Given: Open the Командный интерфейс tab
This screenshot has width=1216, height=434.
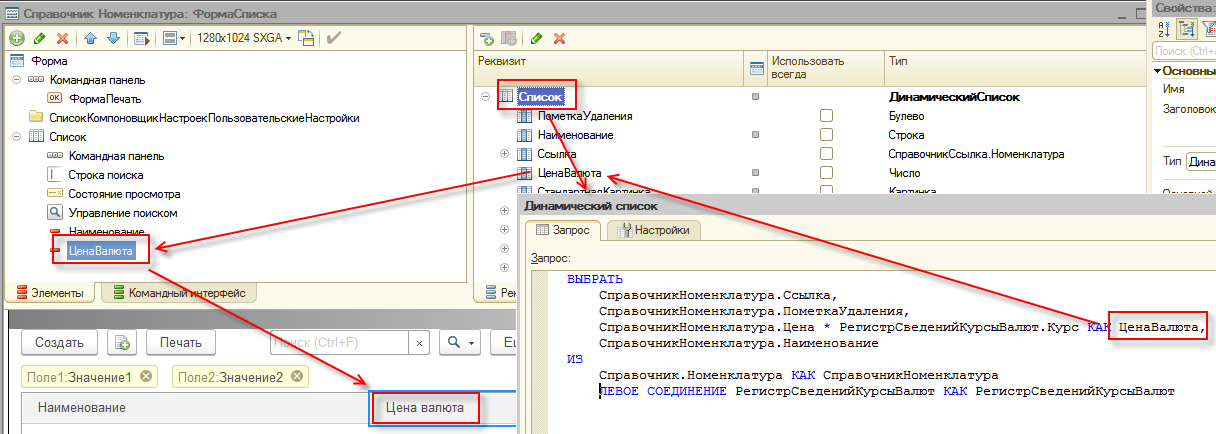Looking at the screenshot, I should [x=179, y=293].
